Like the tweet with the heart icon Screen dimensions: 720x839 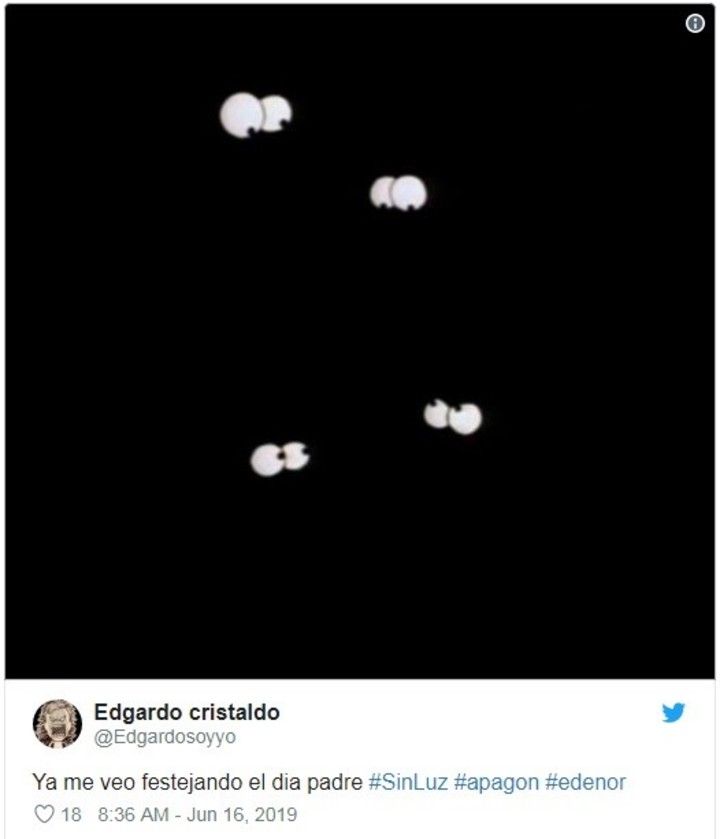tap(44, 814)
